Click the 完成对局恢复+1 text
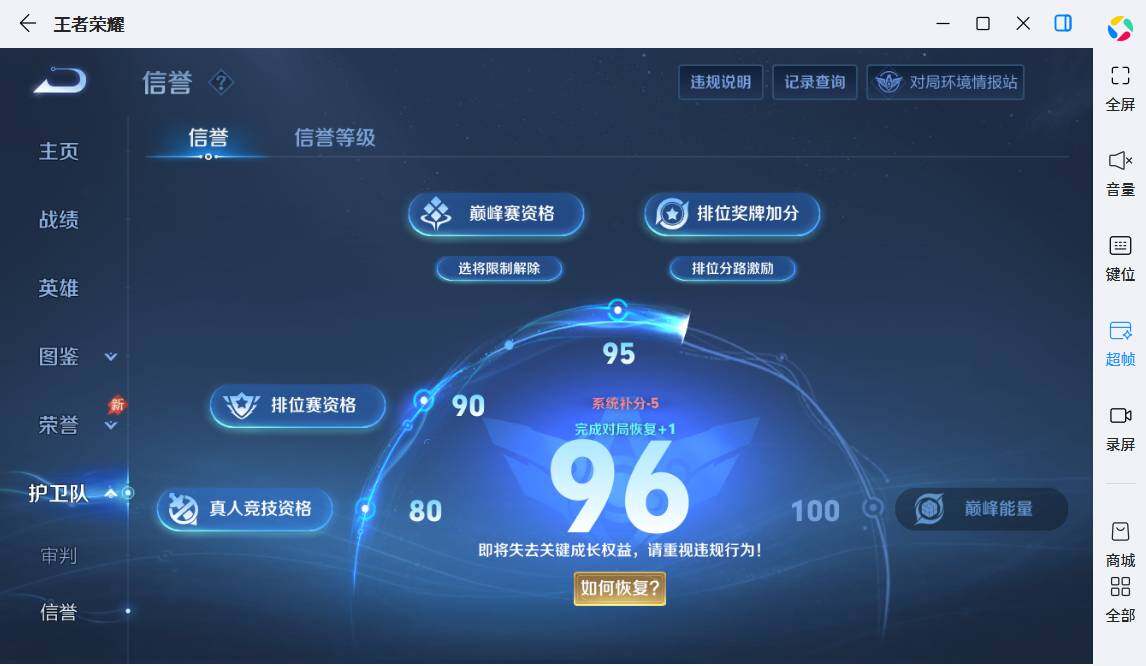The width and height of the screenshot is (1146, 666). coord(625,429)
